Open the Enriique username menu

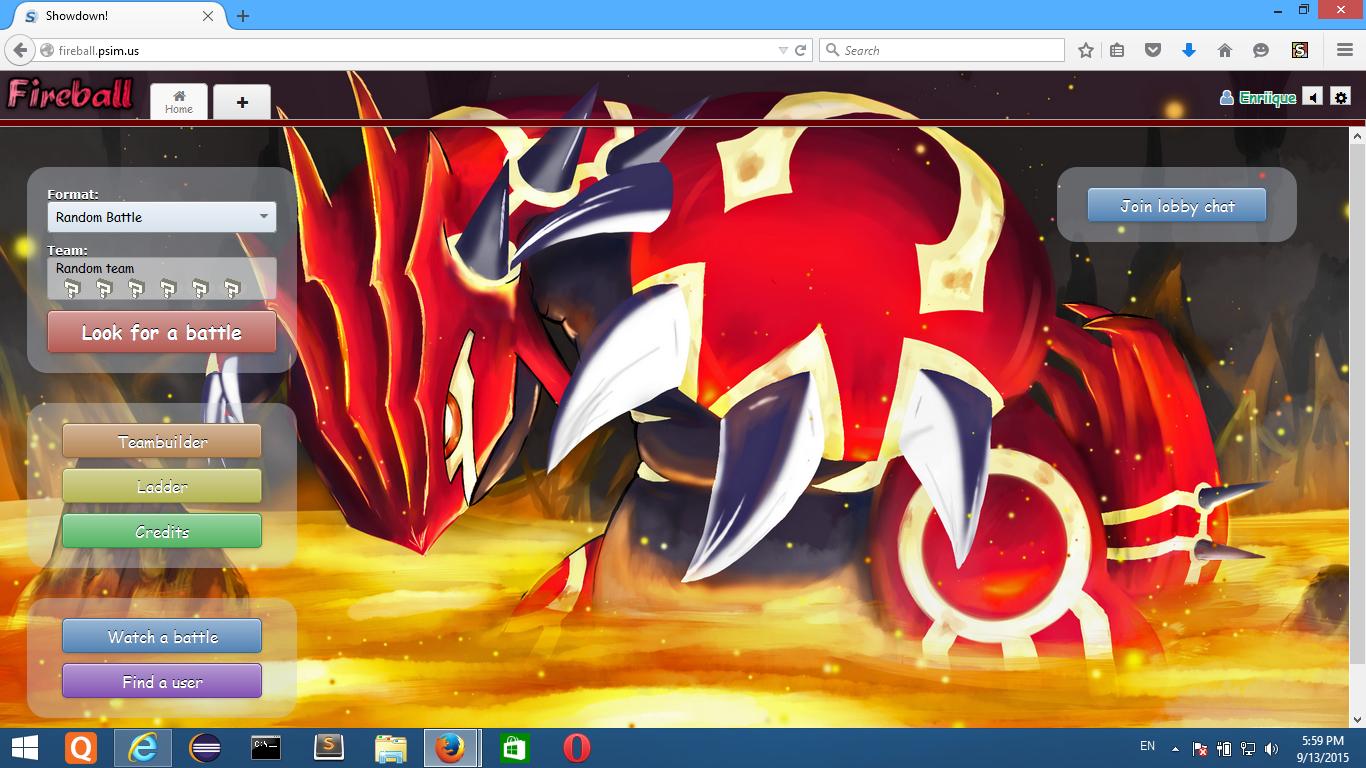pos(1258,97)
